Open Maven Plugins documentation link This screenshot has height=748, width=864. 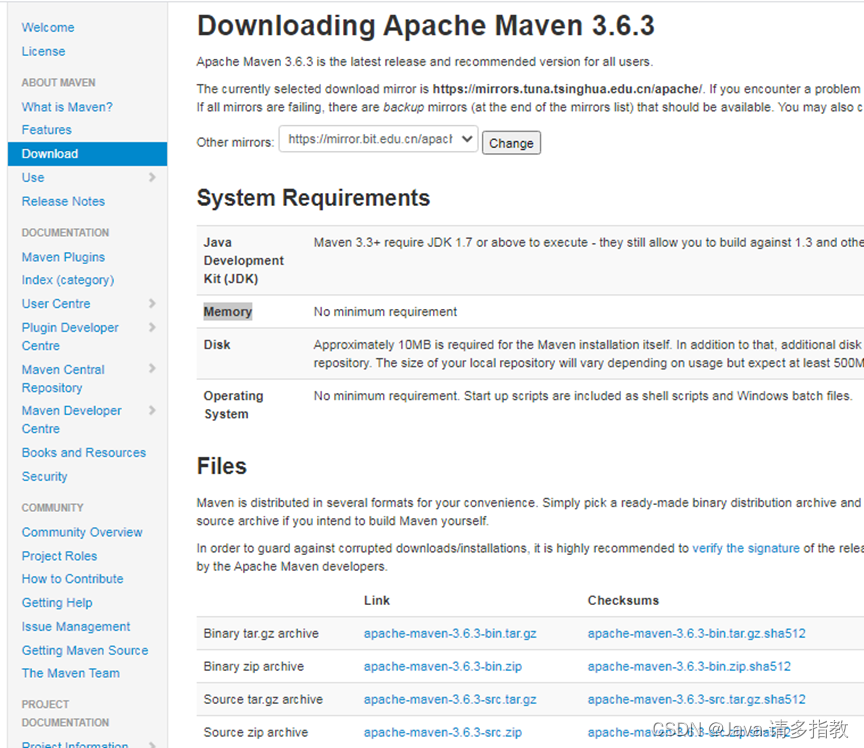click(x=63, y=257)
